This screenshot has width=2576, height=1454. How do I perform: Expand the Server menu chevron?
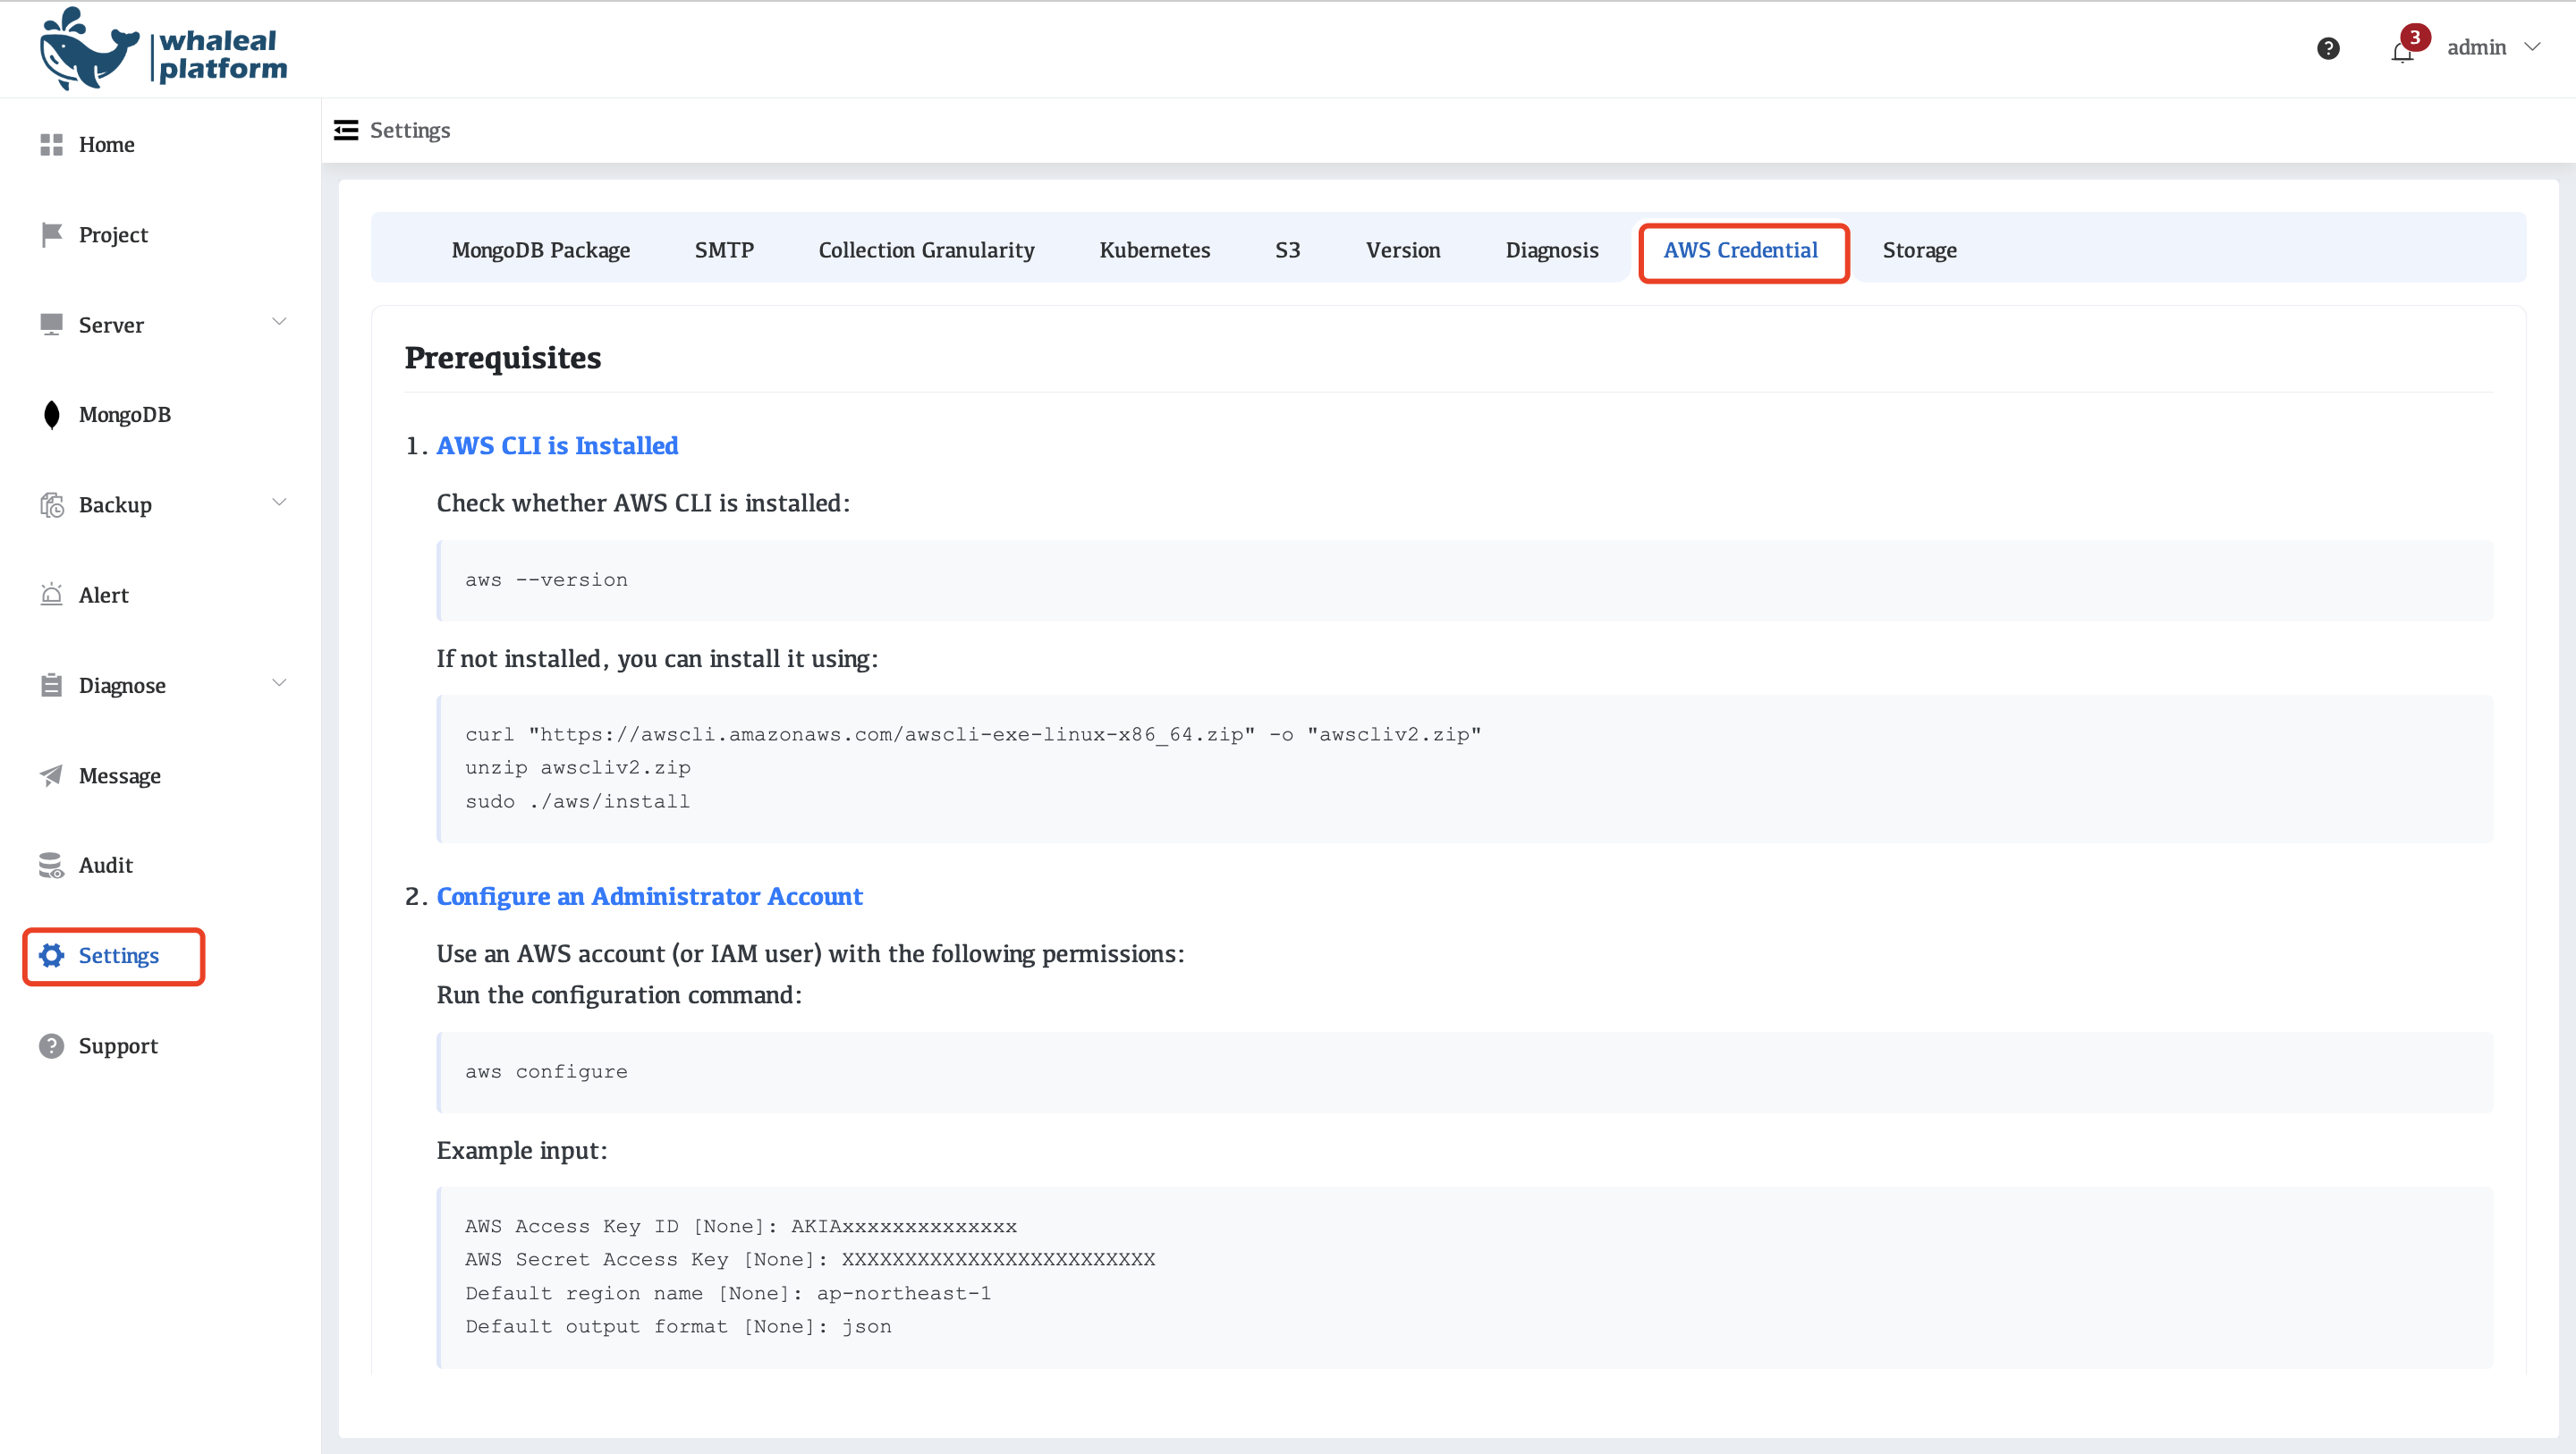pos(279,322)
